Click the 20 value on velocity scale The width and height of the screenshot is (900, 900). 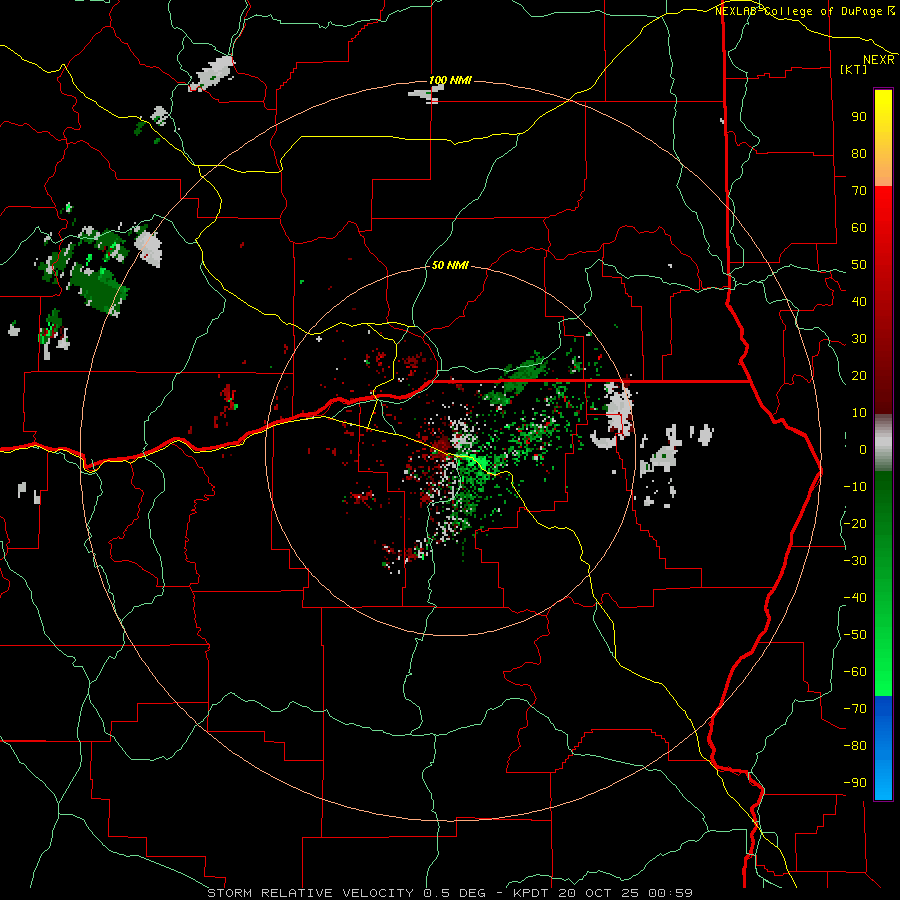tap(859, 376)
